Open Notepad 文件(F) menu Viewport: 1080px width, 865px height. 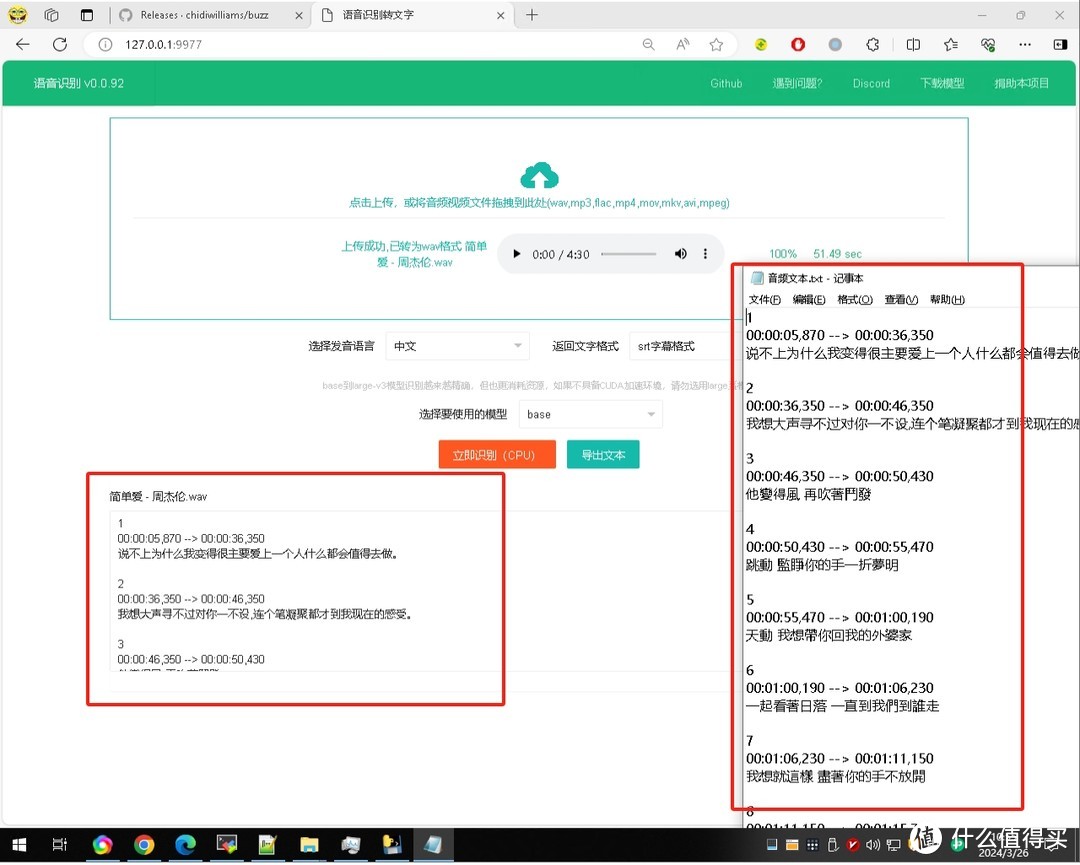point(765,300)
